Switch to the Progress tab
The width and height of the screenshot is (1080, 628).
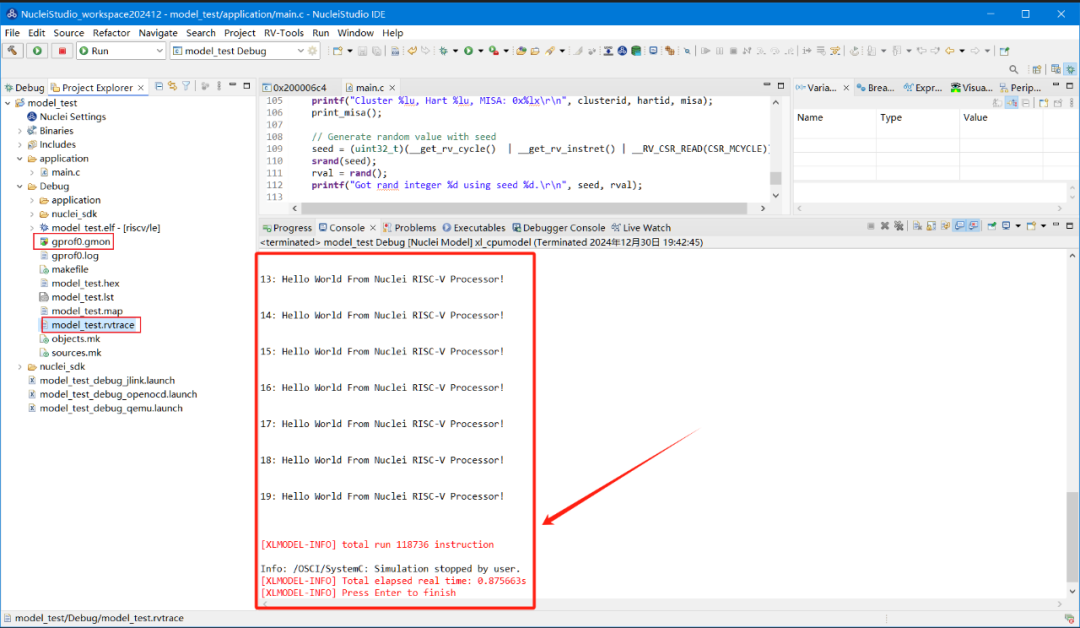click(x=287, y=227)
